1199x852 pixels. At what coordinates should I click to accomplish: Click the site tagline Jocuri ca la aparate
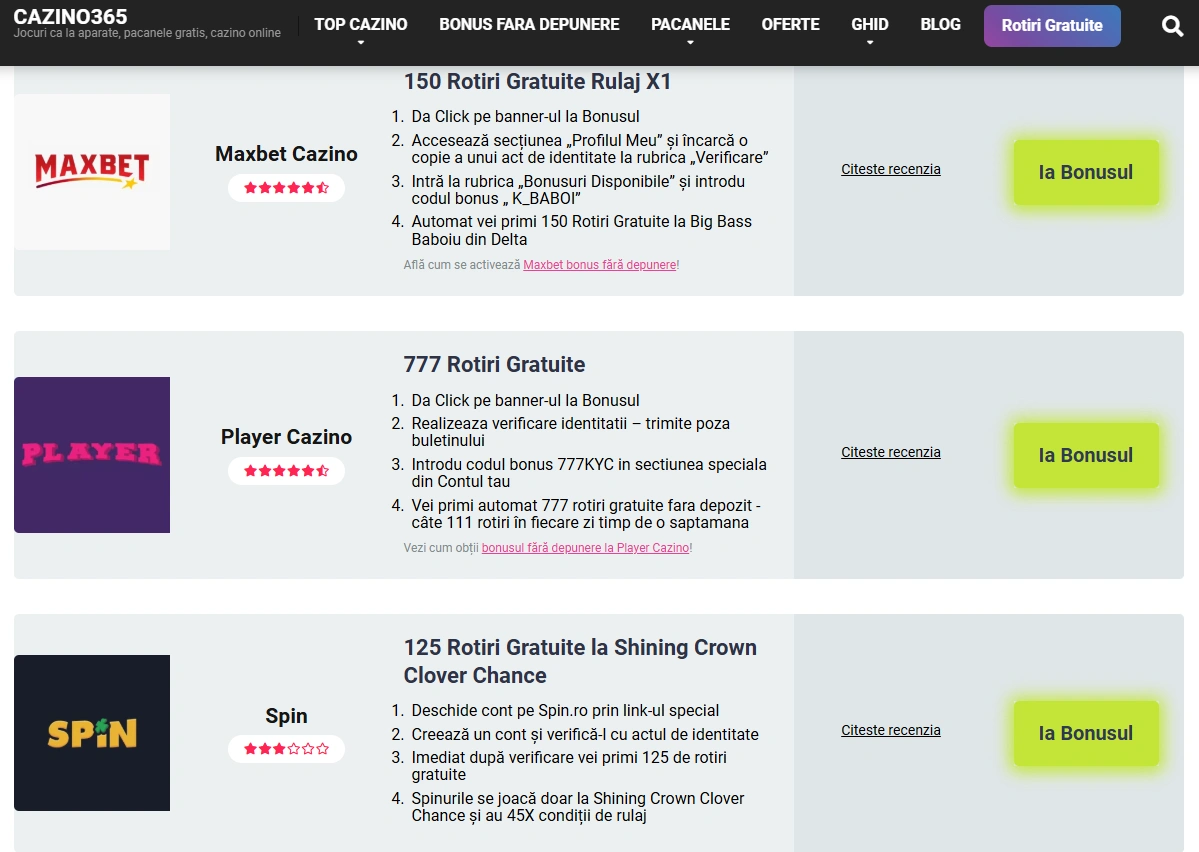[147, 33]
